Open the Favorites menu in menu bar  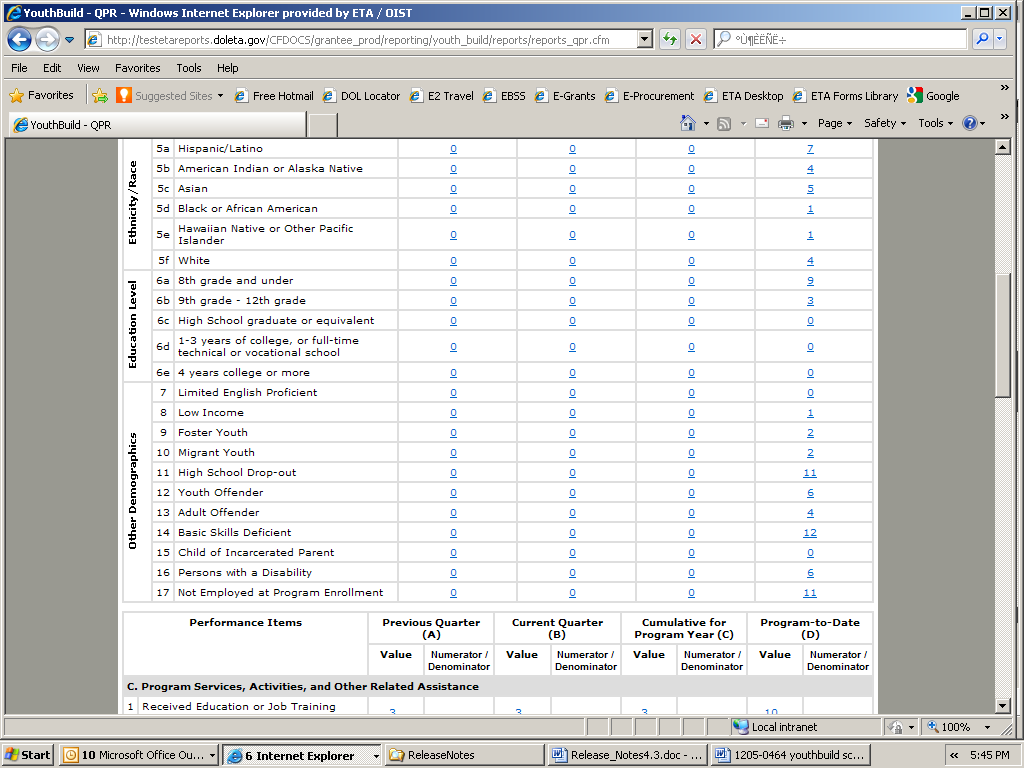[137, 68]
